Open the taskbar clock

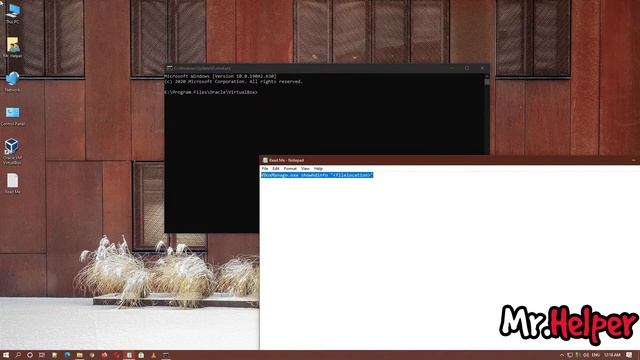coord(612,355)
